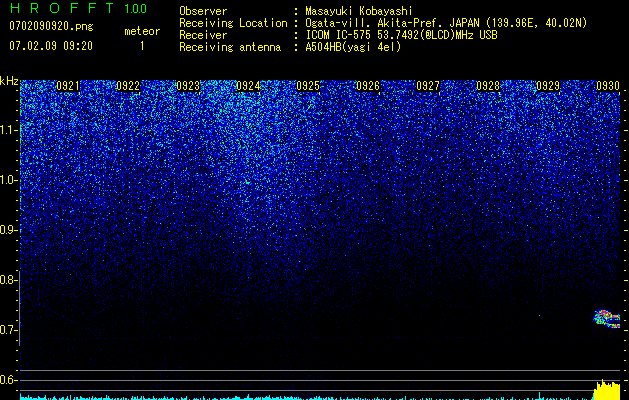Click the Receiver value ICOM IC-575
629x400 pixels.
point(401,35)
